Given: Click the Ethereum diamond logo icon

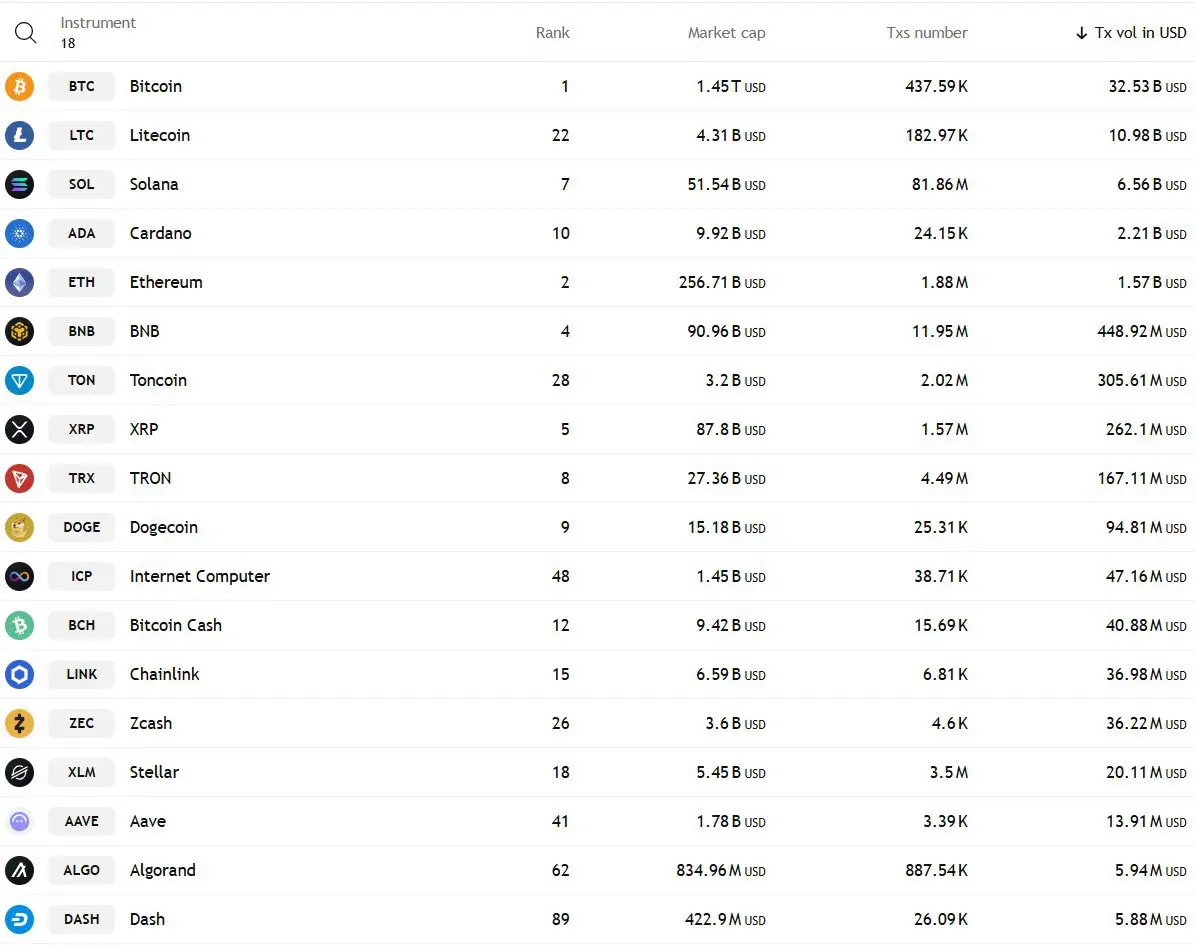Looking at the screenshot, I should (x=20, y=282).
